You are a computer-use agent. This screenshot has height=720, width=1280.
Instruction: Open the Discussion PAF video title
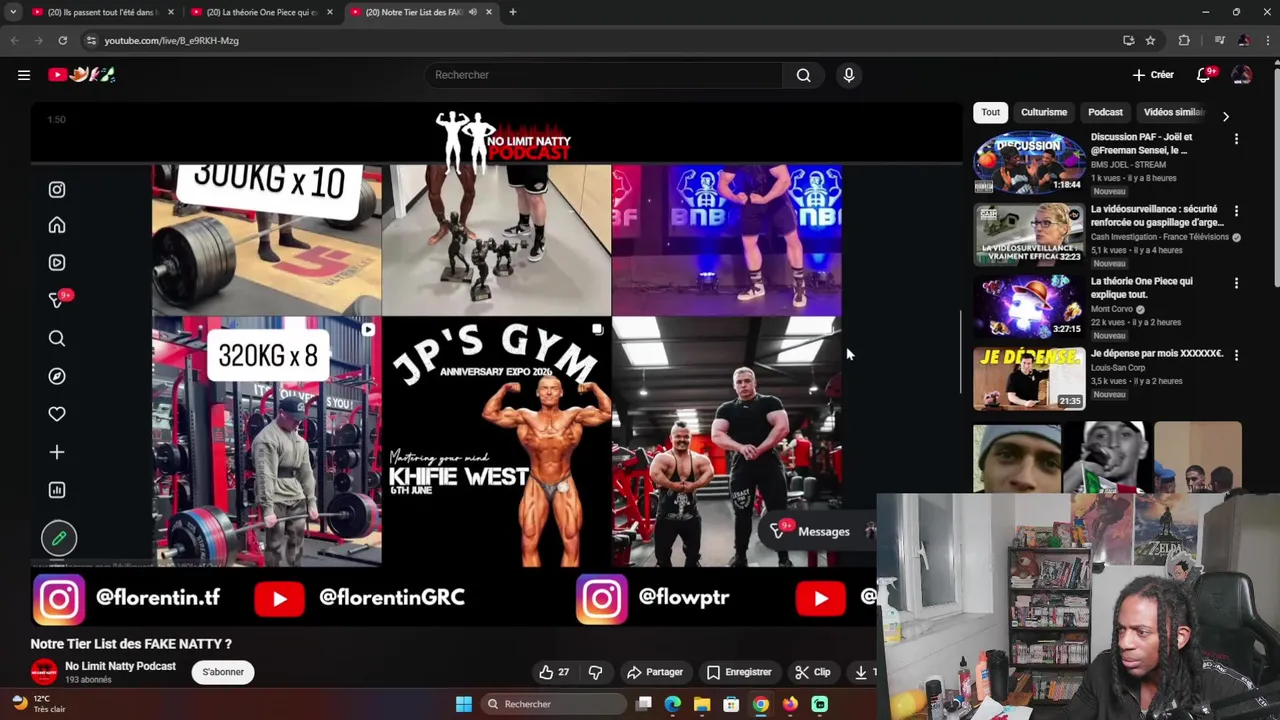[1141, 143]
